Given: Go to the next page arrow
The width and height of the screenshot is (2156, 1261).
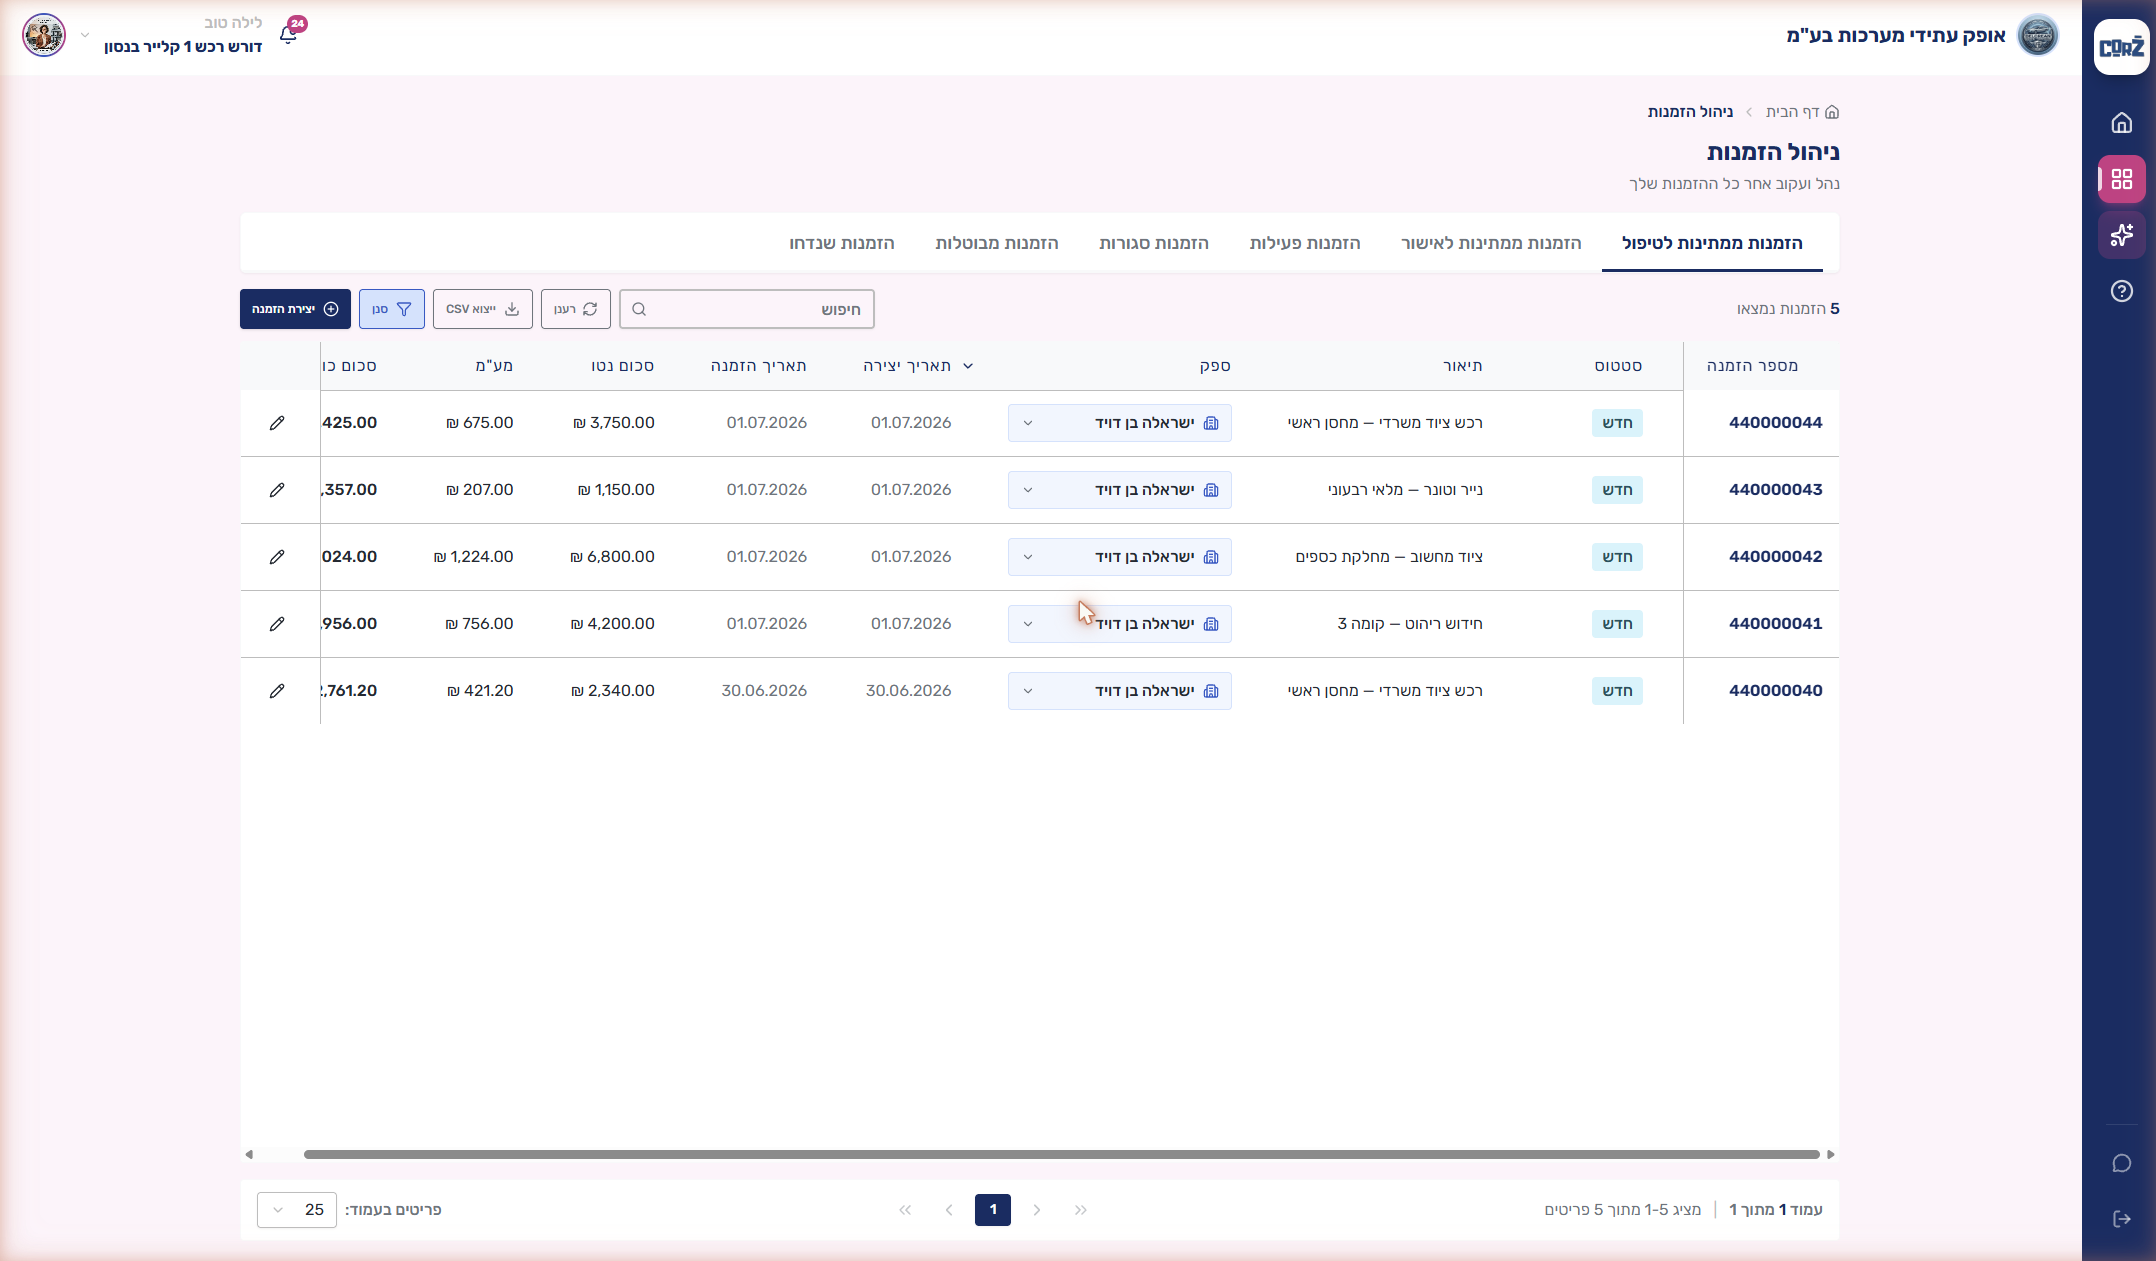Looking at the screenshot, I should point(949,1210).
